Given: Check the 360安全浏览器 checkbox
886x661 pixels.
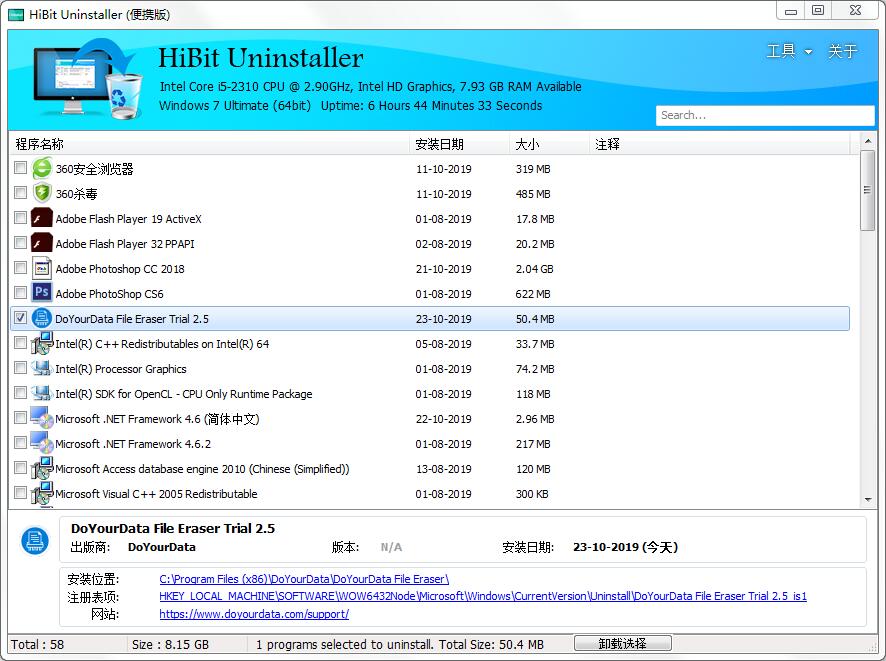Looking at the screenshot, I should (20, 168).
